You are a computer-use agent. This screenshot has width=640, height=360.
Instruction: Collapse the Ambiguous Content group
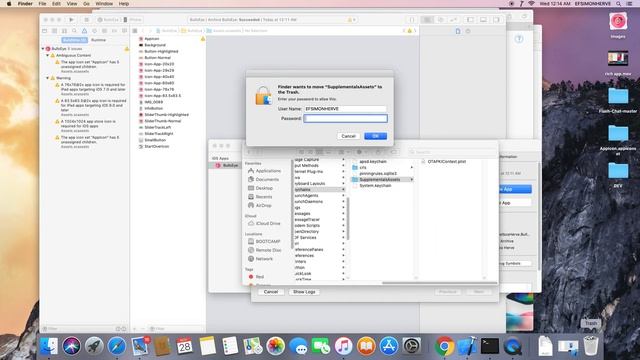pos(47,55)
